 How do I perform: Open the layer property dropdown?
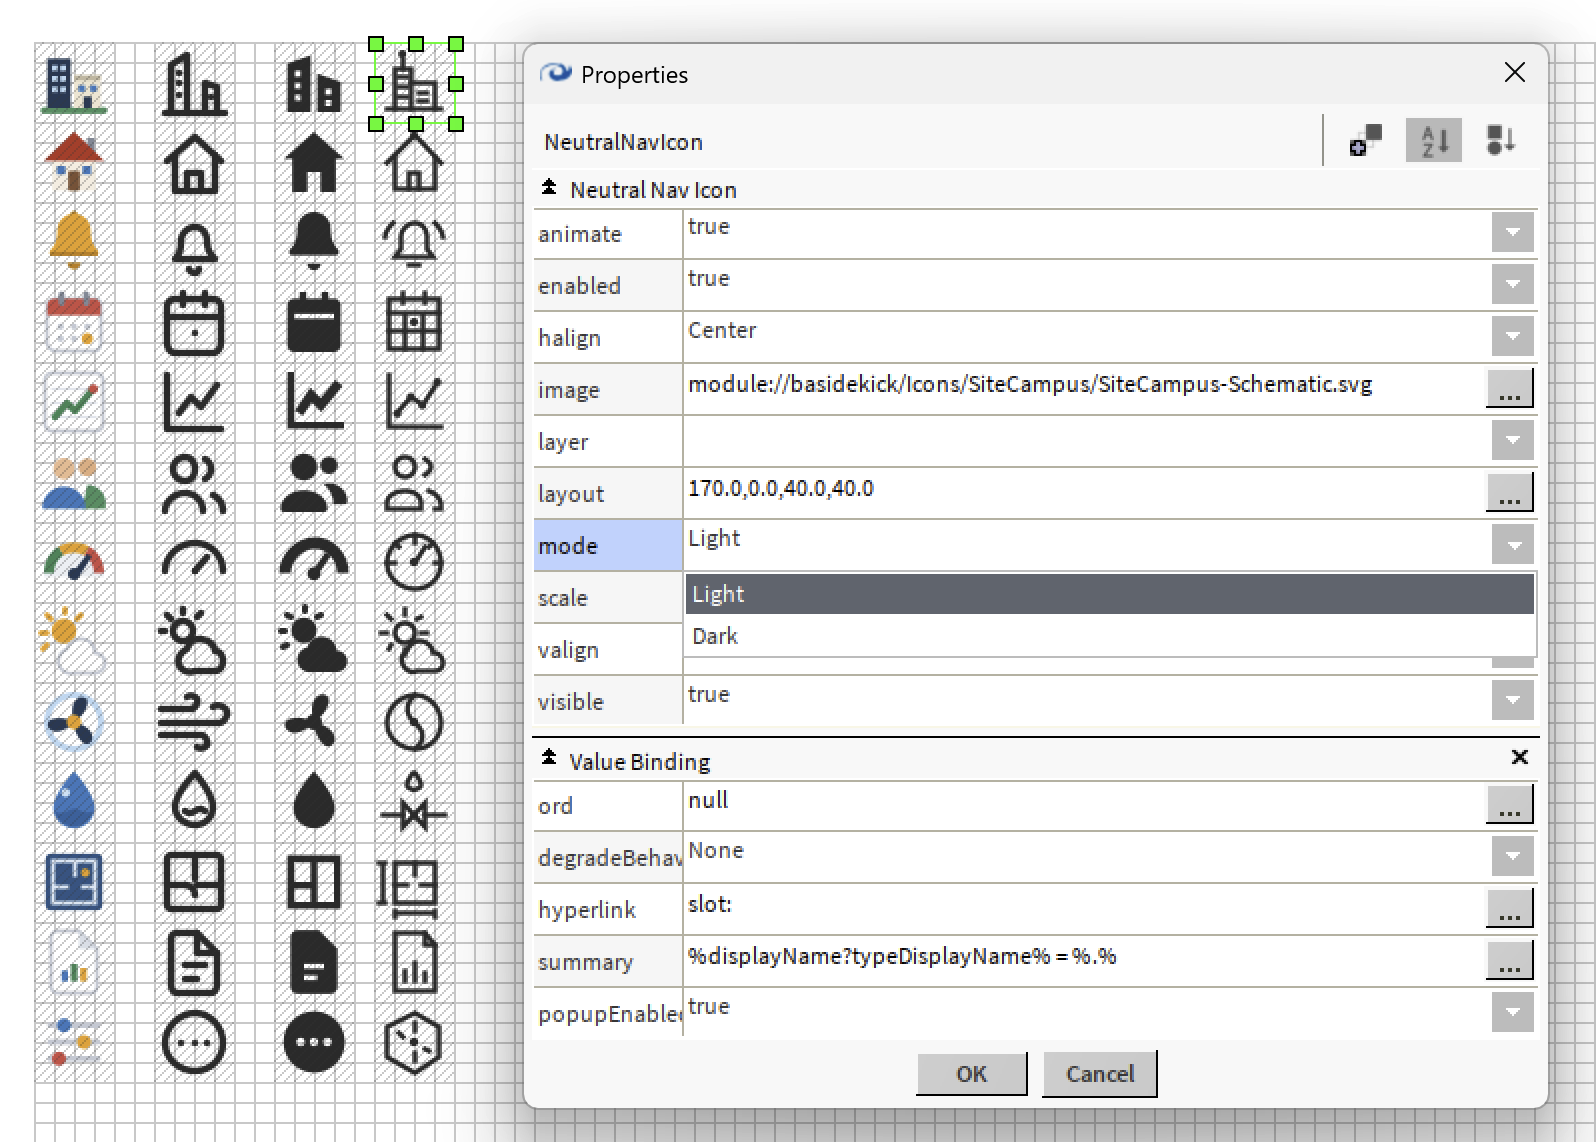click(1512, 440)
